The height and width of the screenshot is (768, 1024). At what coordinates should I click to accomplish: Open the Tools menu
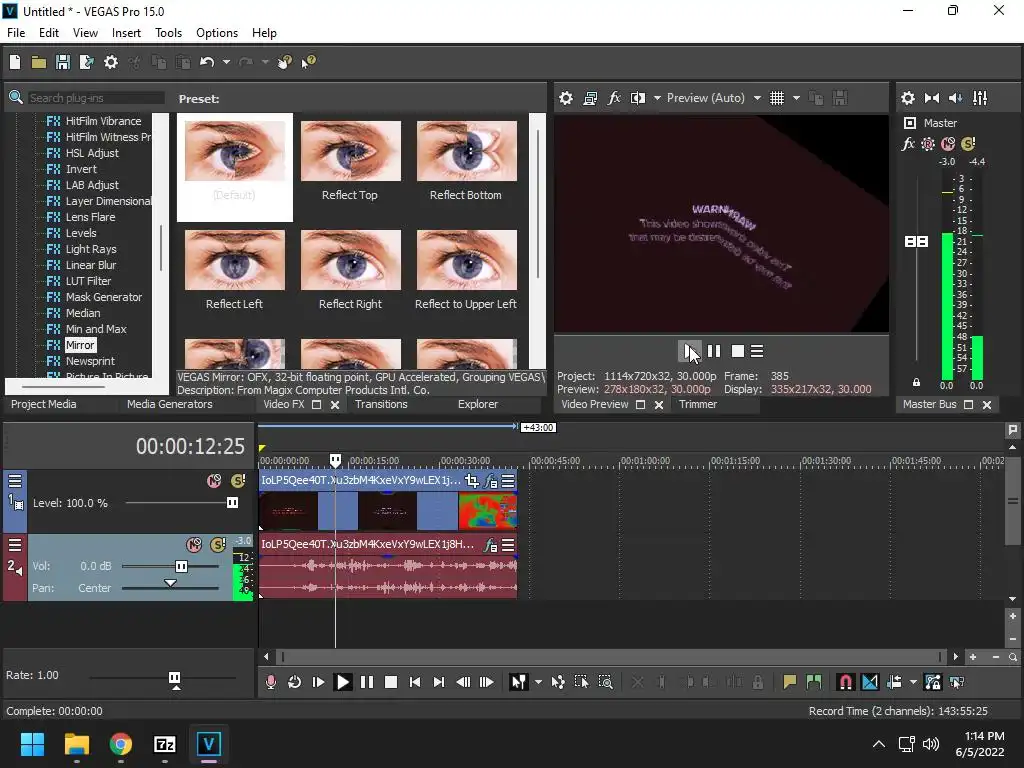click(168, 33)
